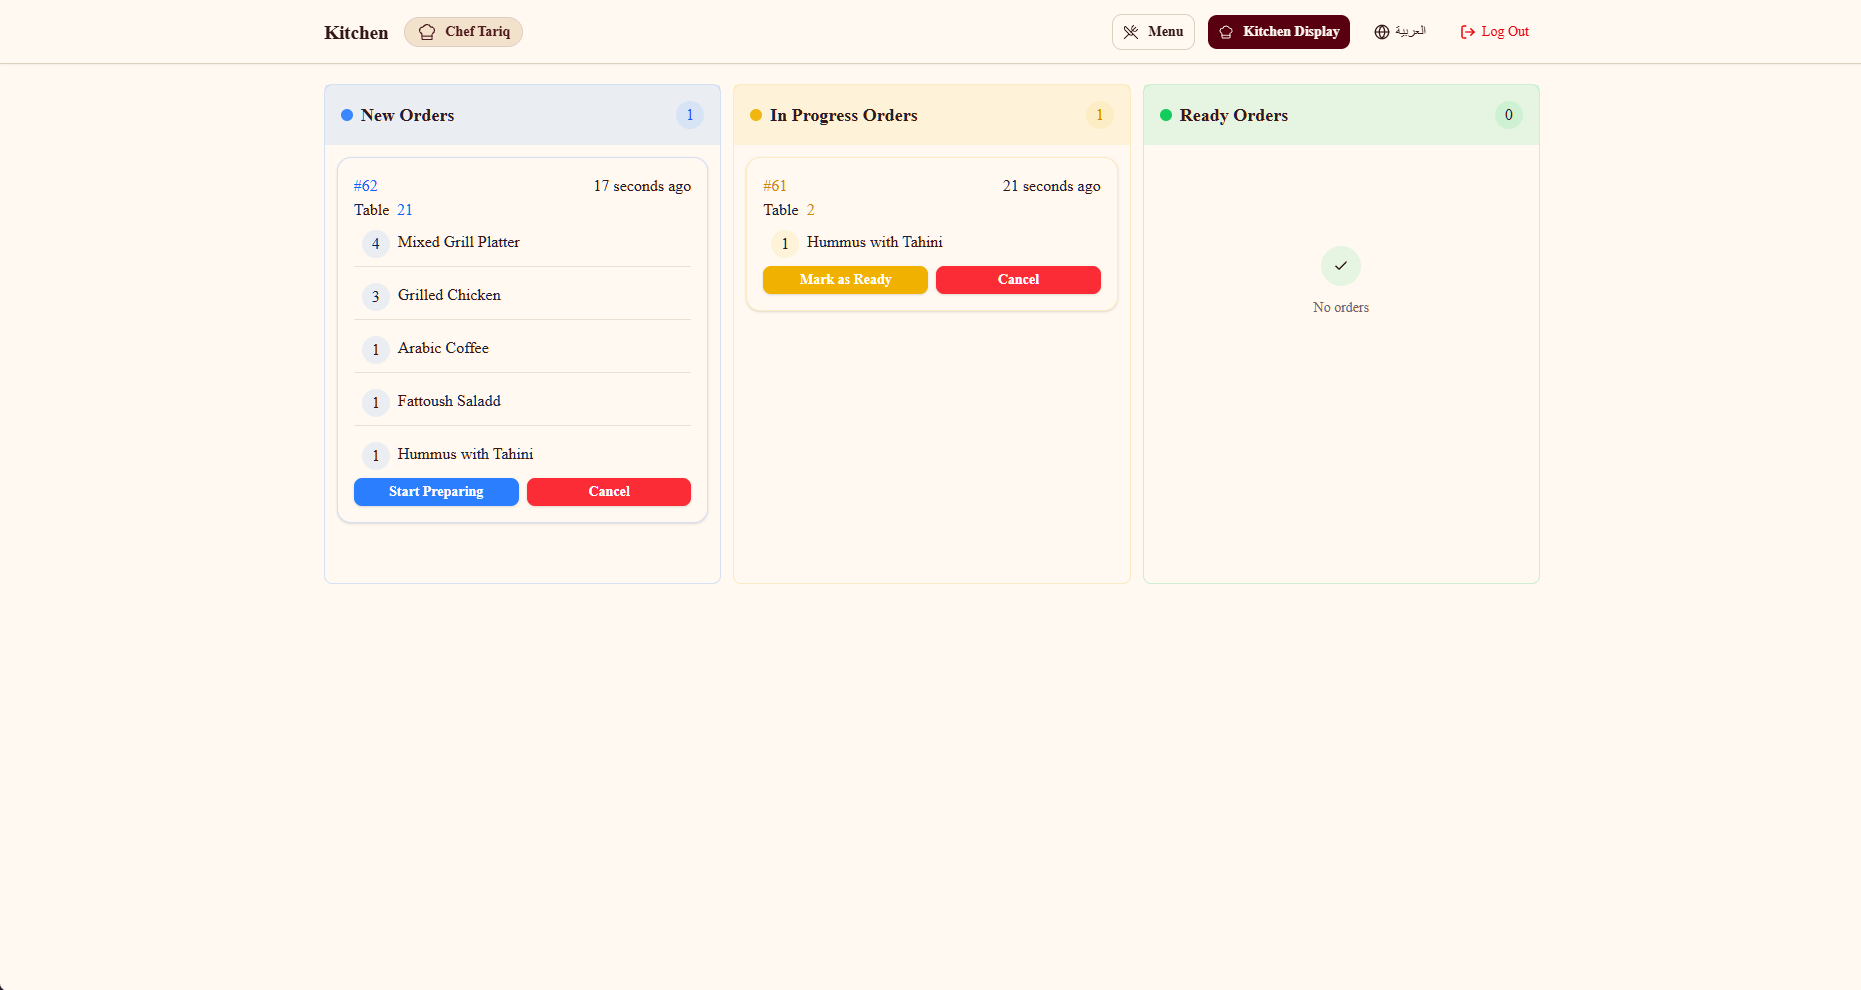Open the Menu page
The height and width of the screenshot is (990, 1861).
click(x=1153, y=32)
